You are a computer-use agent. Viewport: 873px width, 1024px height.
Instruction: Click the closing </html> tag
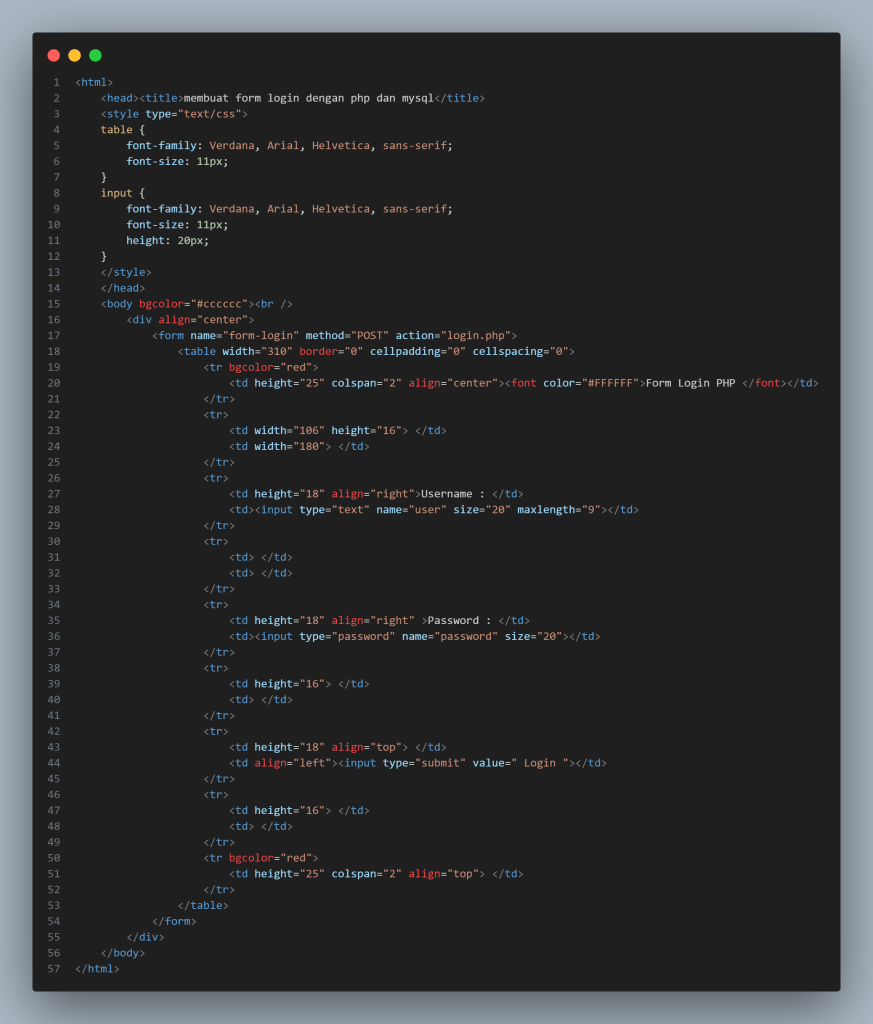tap(97, 969)
